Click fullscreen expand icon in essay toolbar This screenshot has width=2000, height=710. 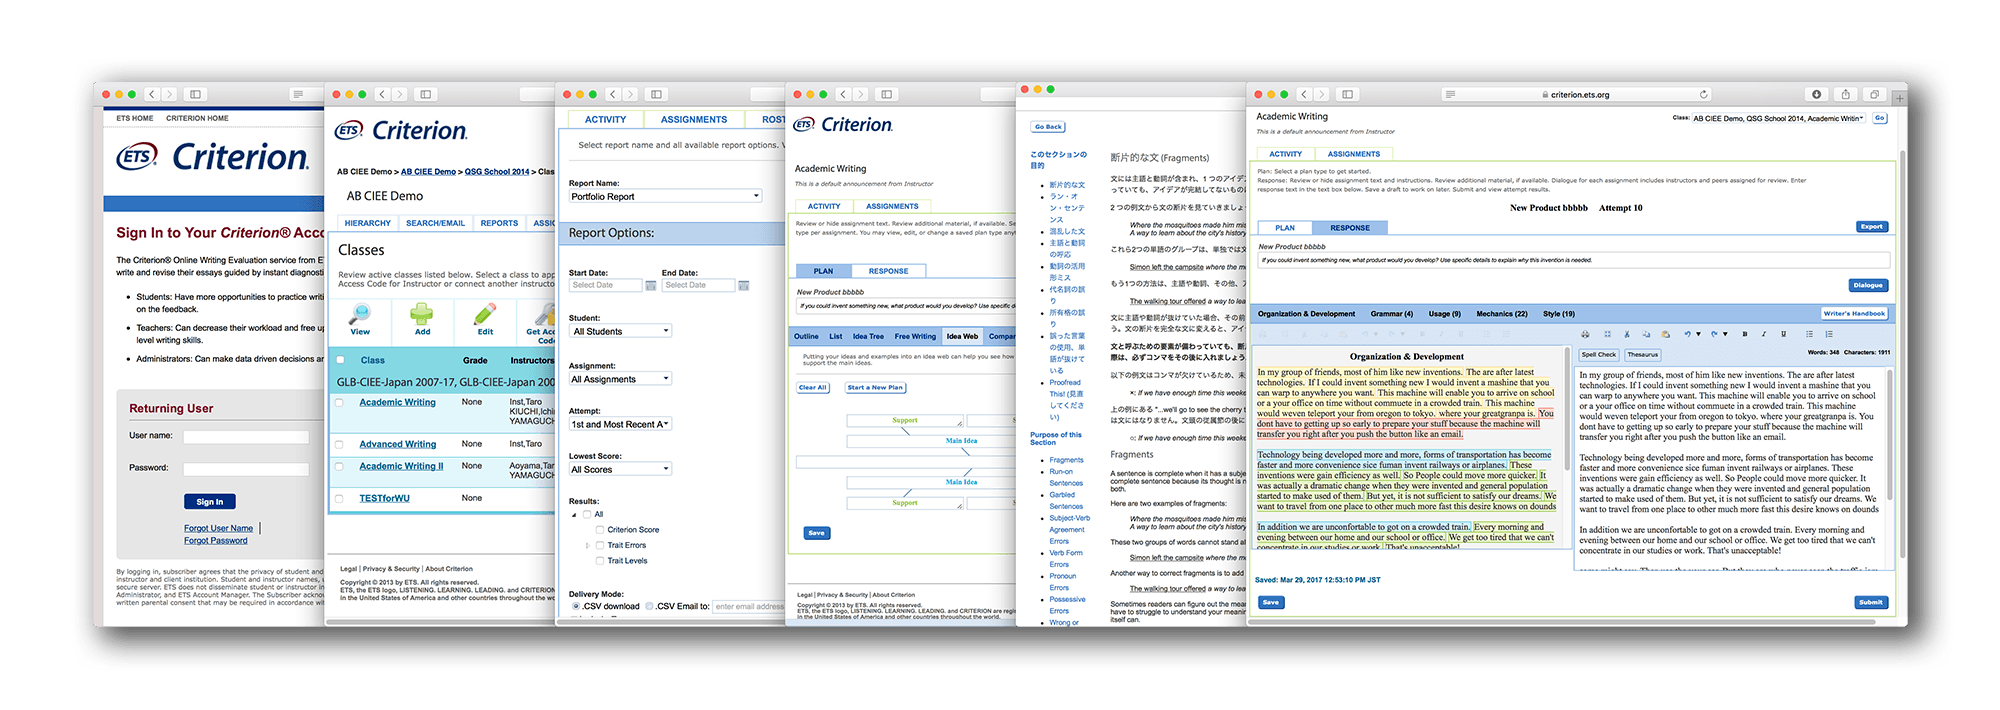1607,334
